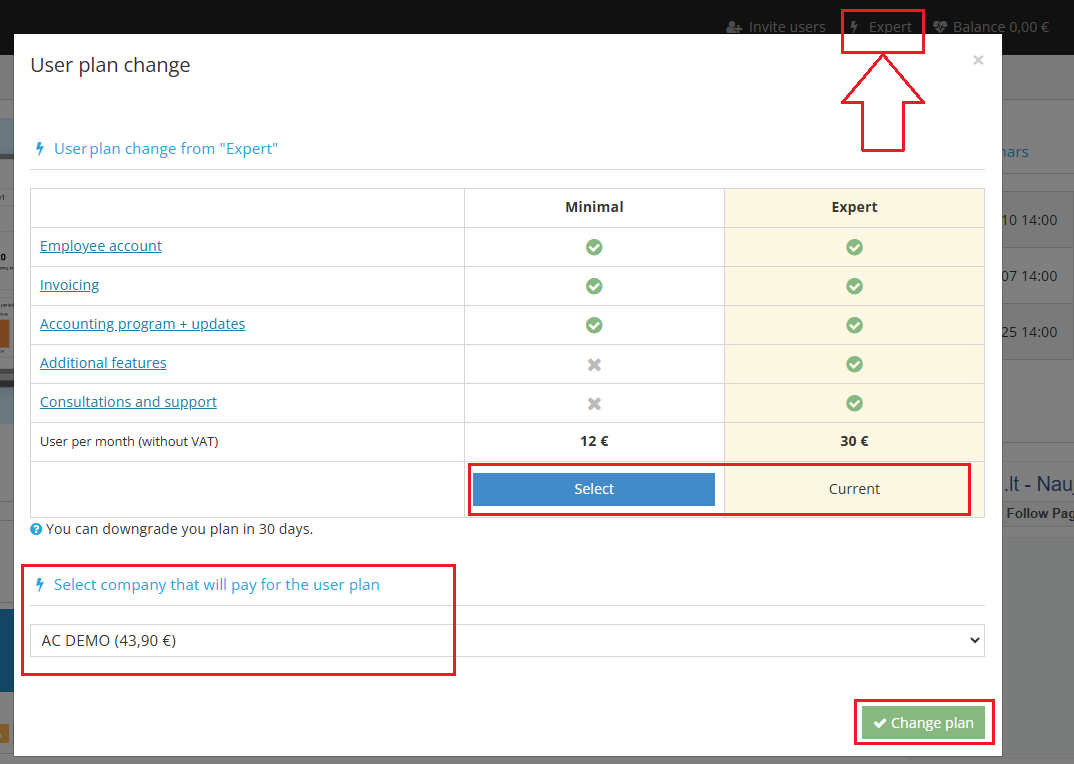Image resolution: width=1074 pixels, height=764 pixels.
Task: Click the person icon beside Invite users
Action: pos(733,26)
